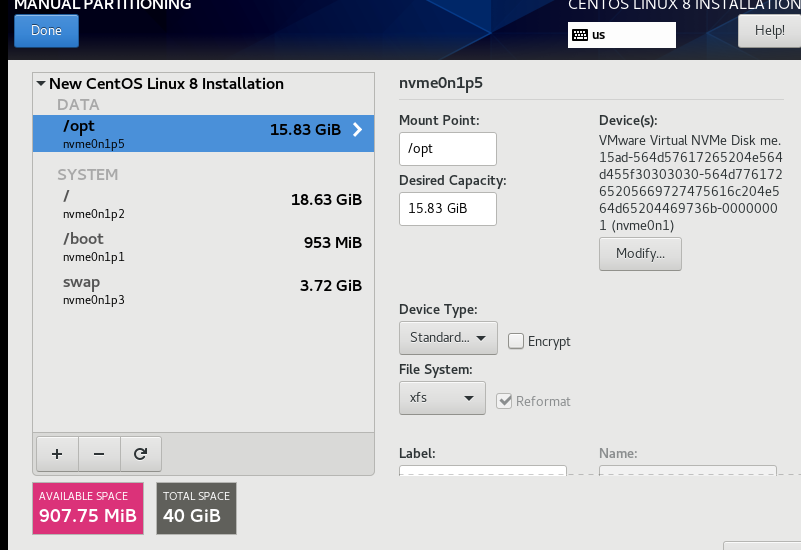Select the swap nvme0n1p3 partition
The width and height of the screenshot is (801, 550).
tap(203, 290)
